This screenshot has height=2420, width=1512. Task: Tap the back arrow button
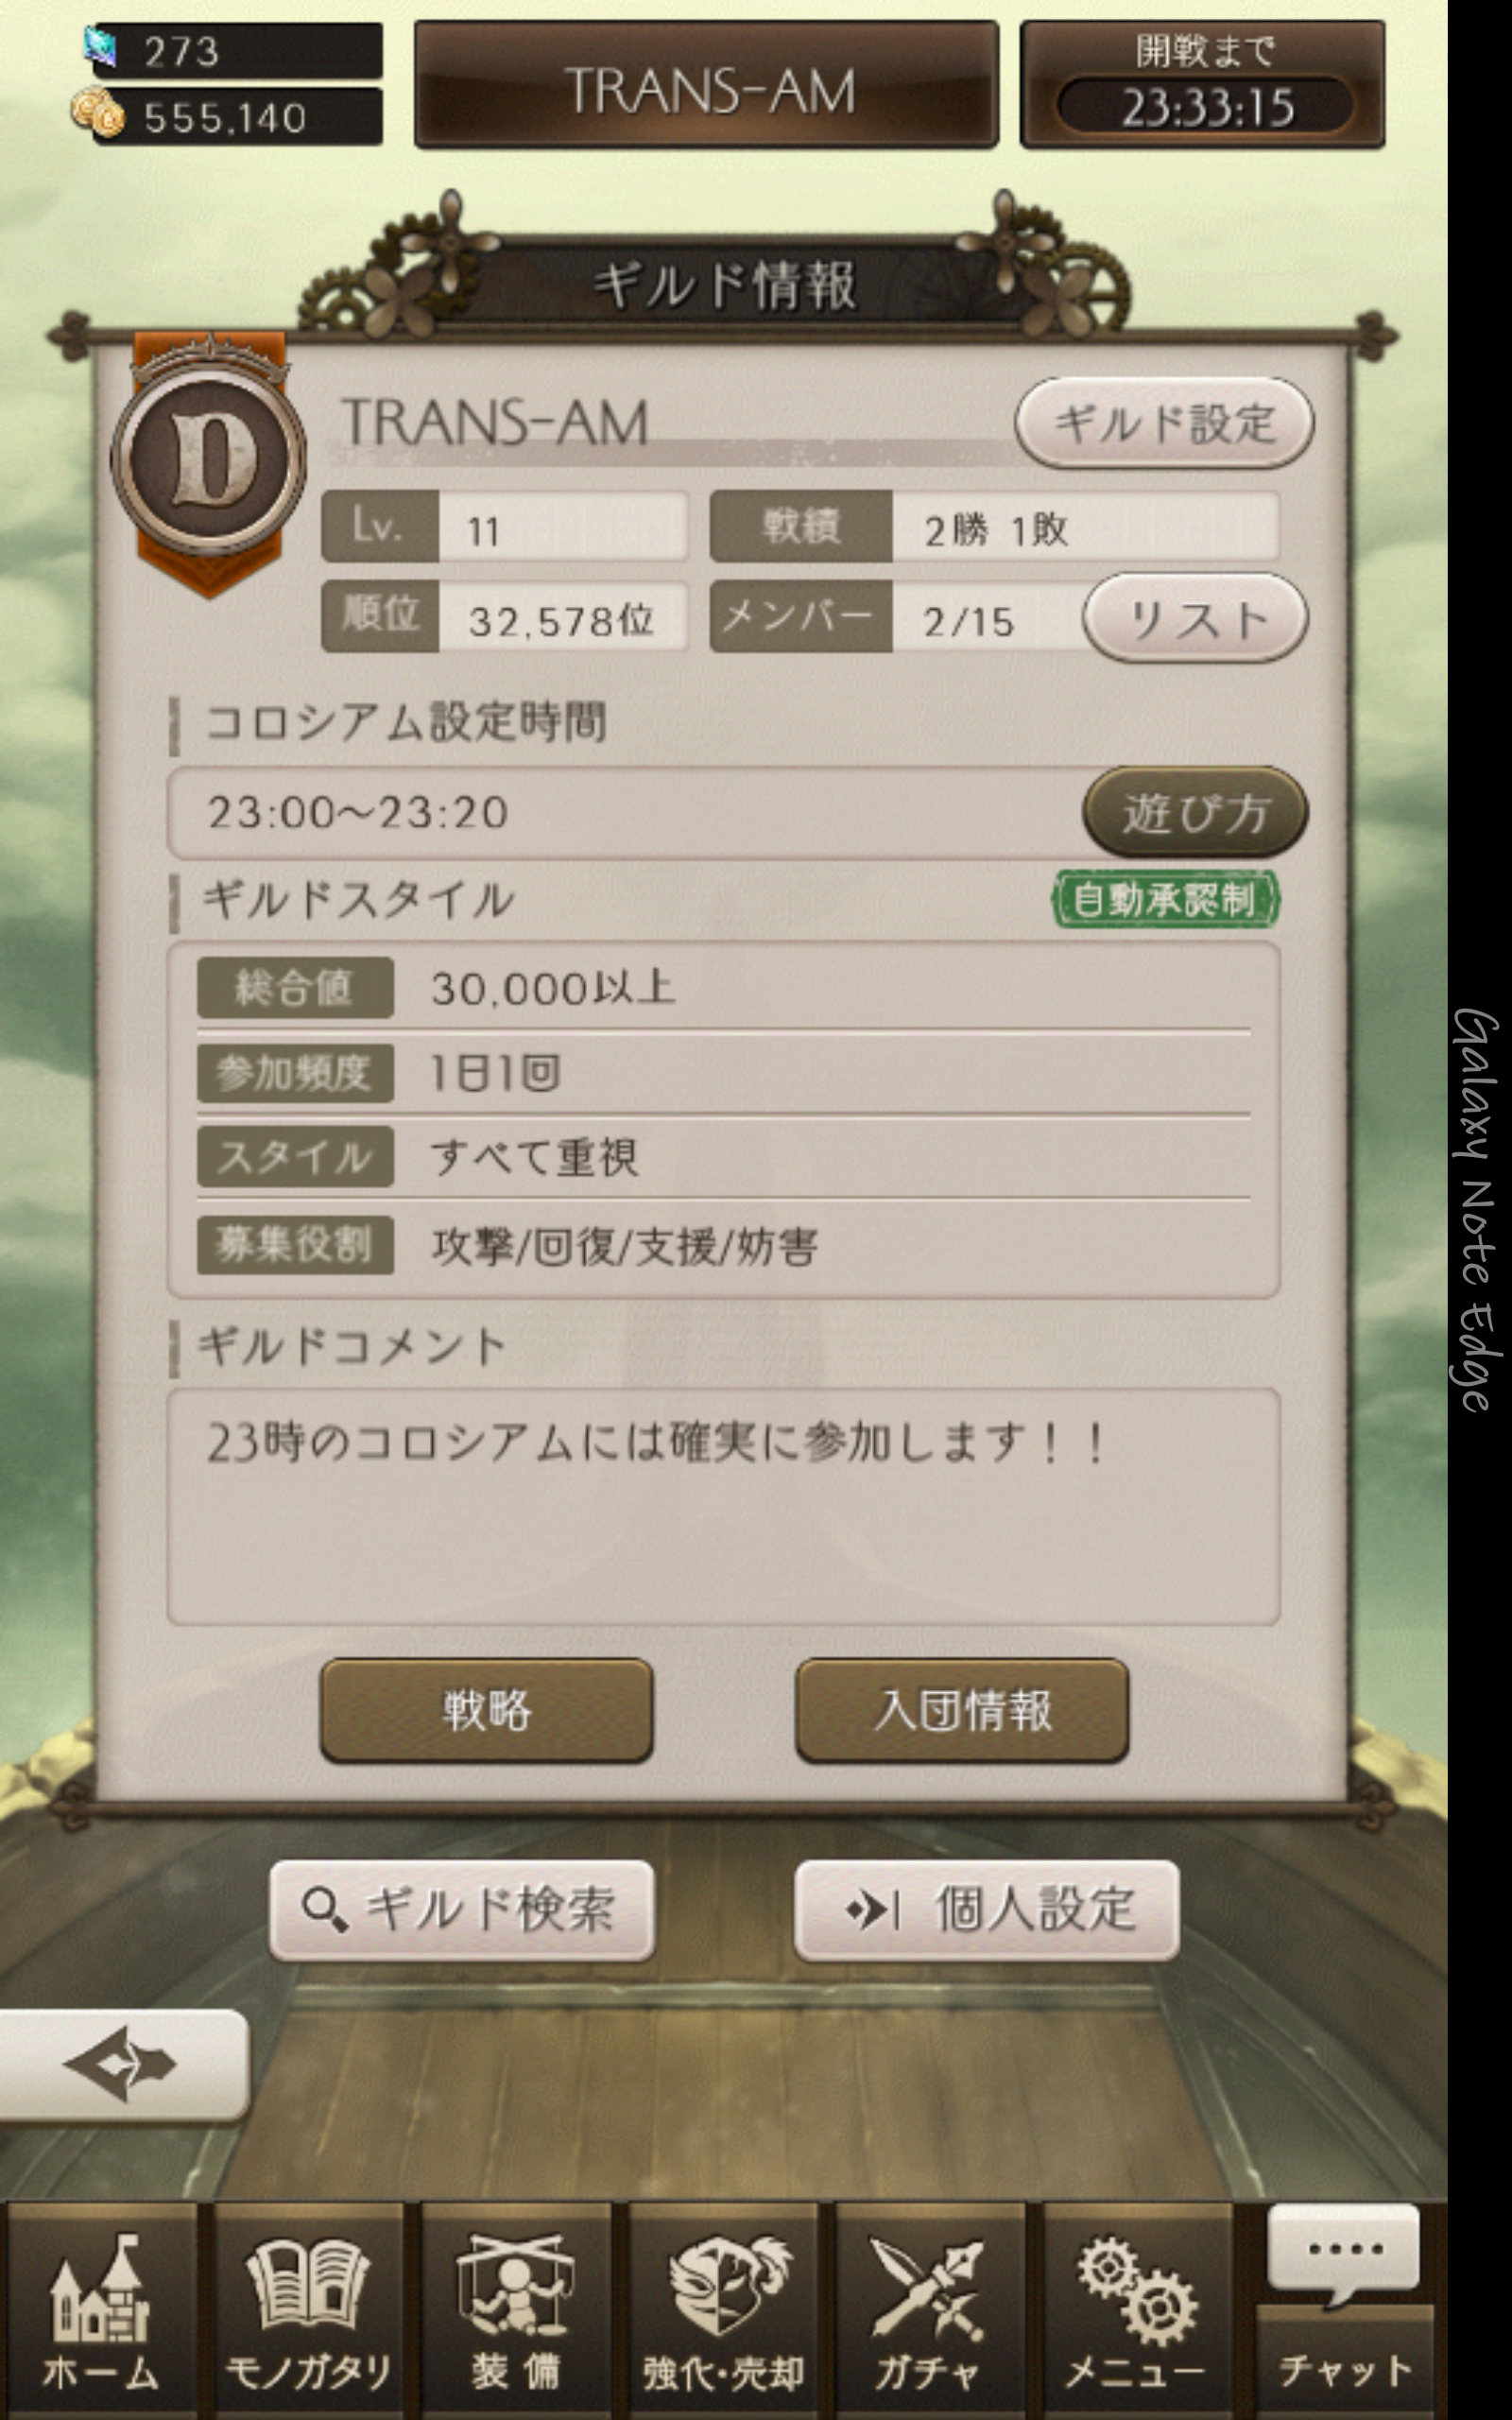point(122,2065)
